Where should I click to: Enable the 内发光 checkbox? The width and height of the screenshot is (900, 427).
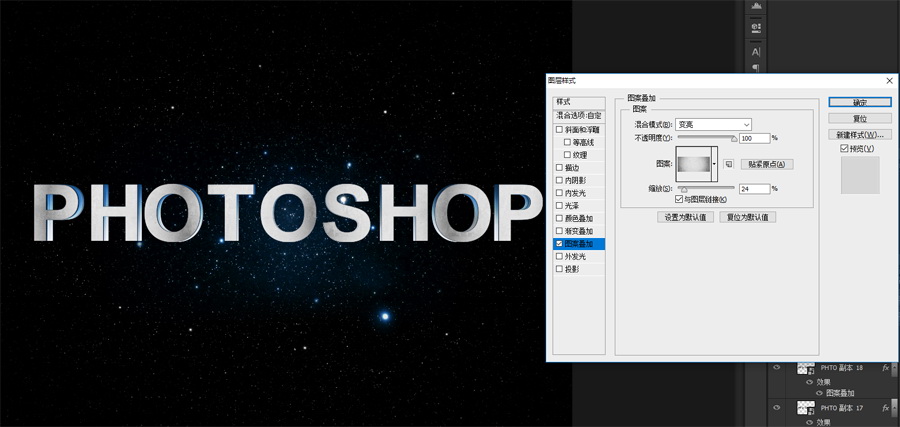560,193
